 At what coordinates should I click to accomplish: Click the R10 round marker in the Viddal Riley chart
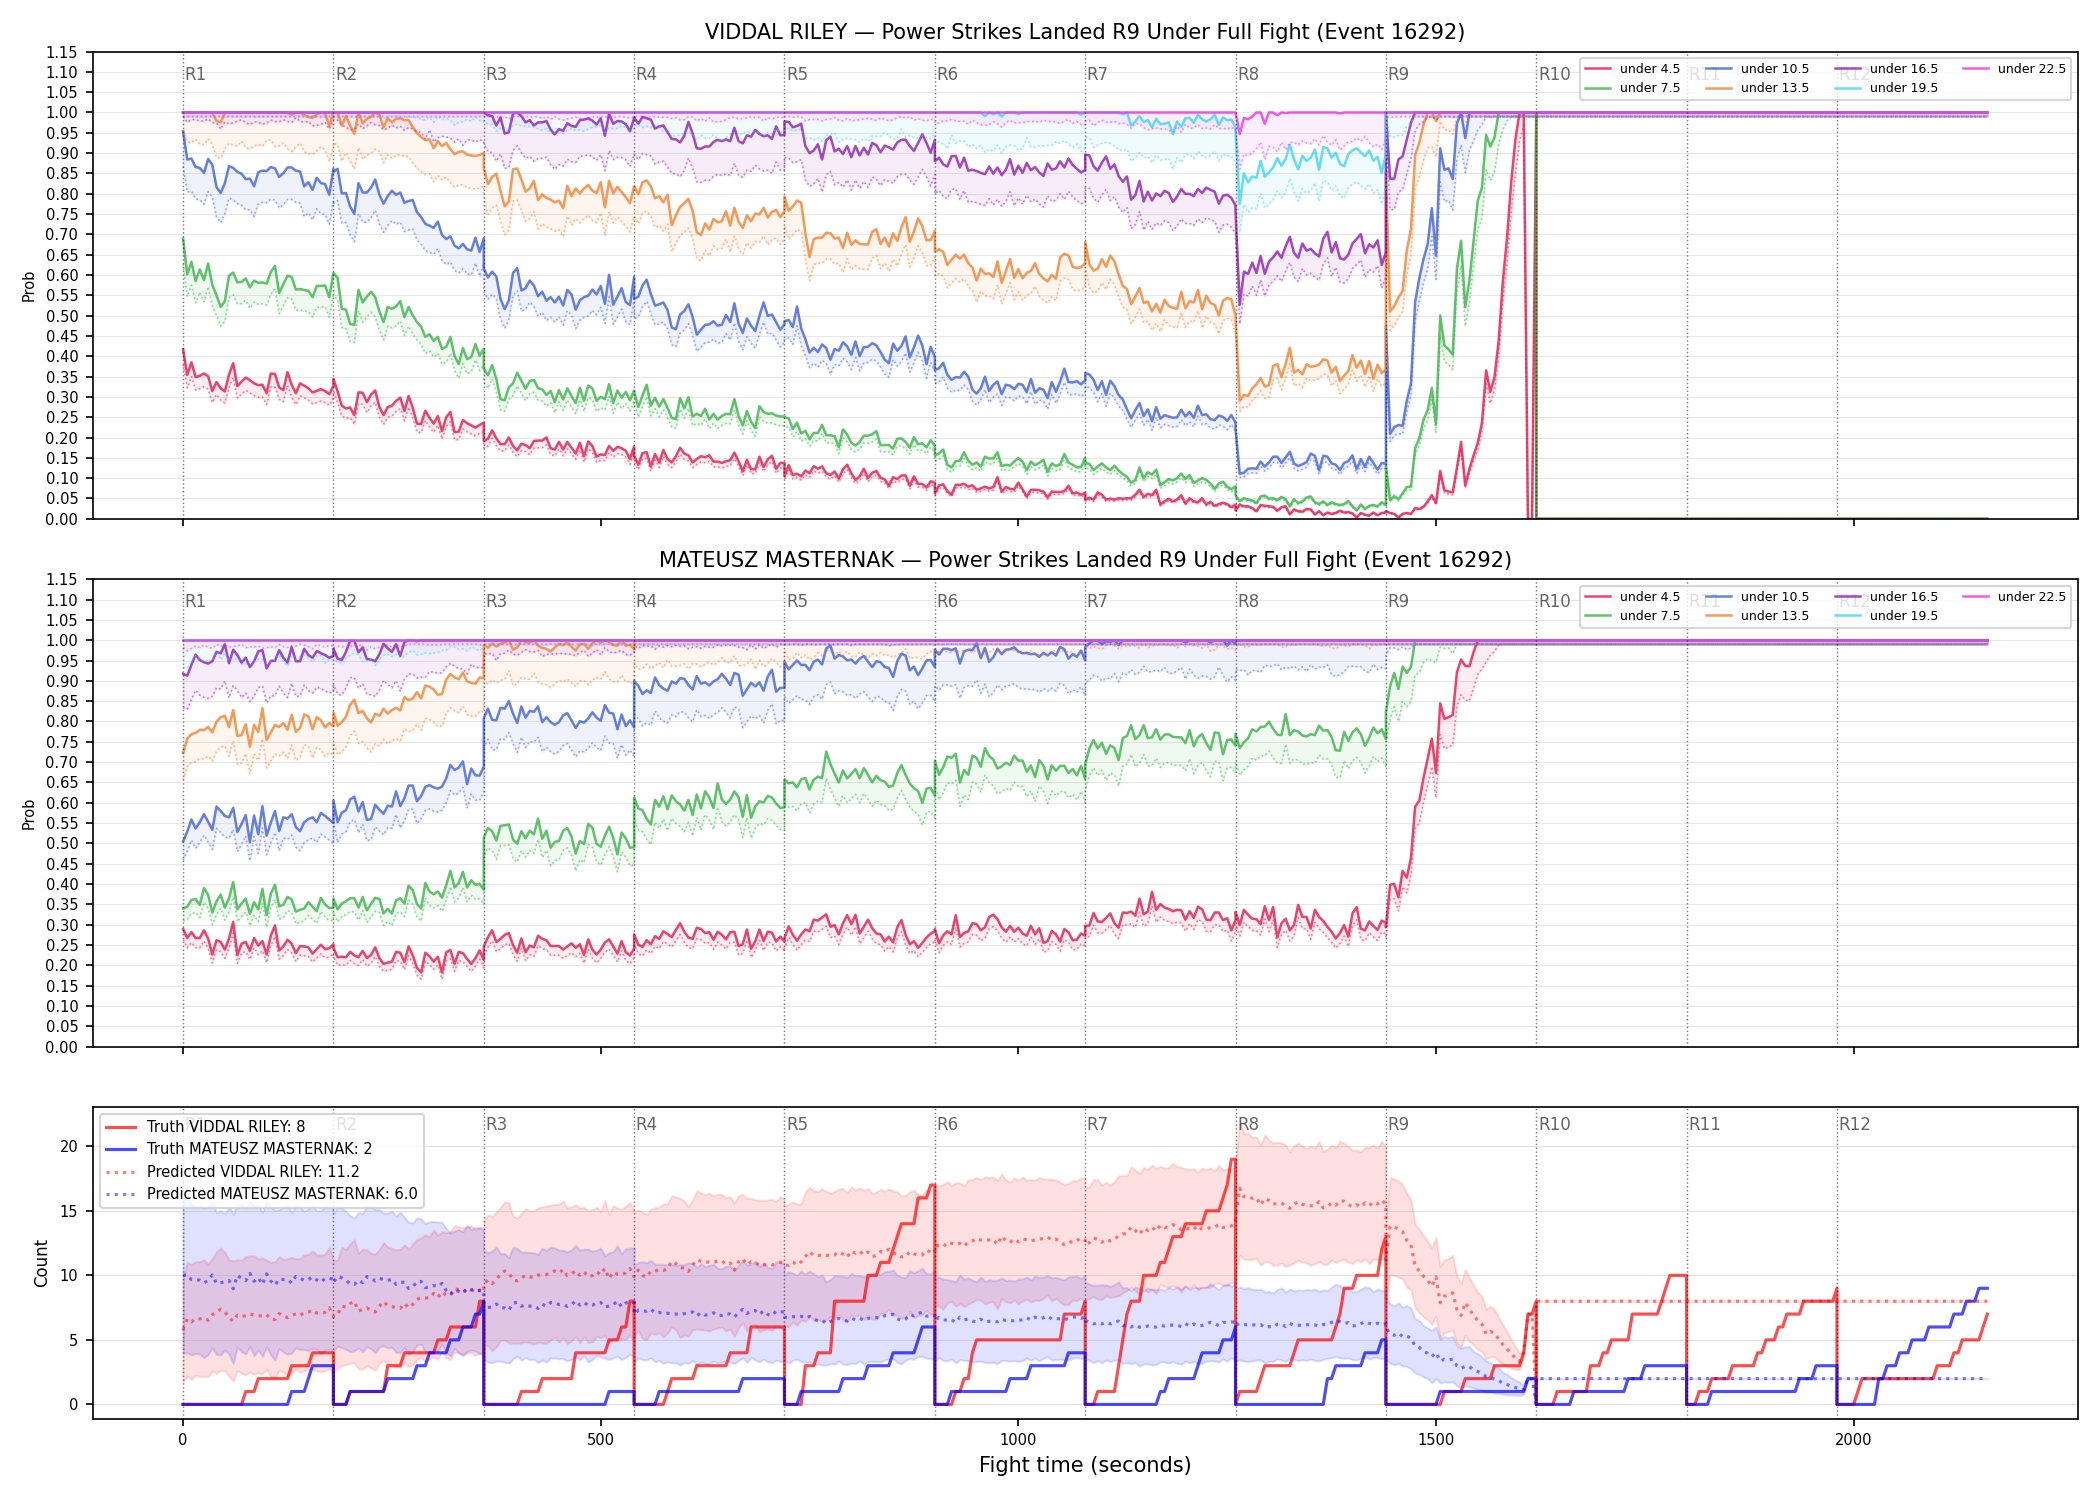pyautogui.click(x=1554, y=74)
